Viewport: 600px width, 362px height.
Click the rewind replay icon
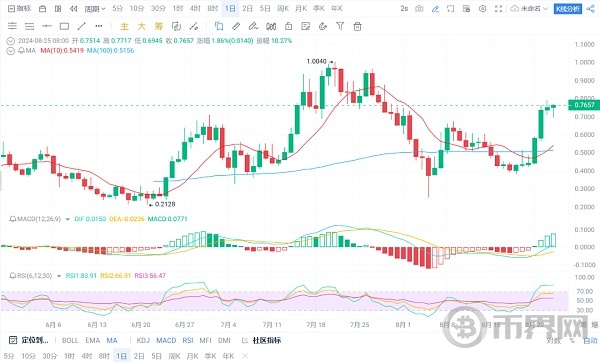(x=74, y=8)
